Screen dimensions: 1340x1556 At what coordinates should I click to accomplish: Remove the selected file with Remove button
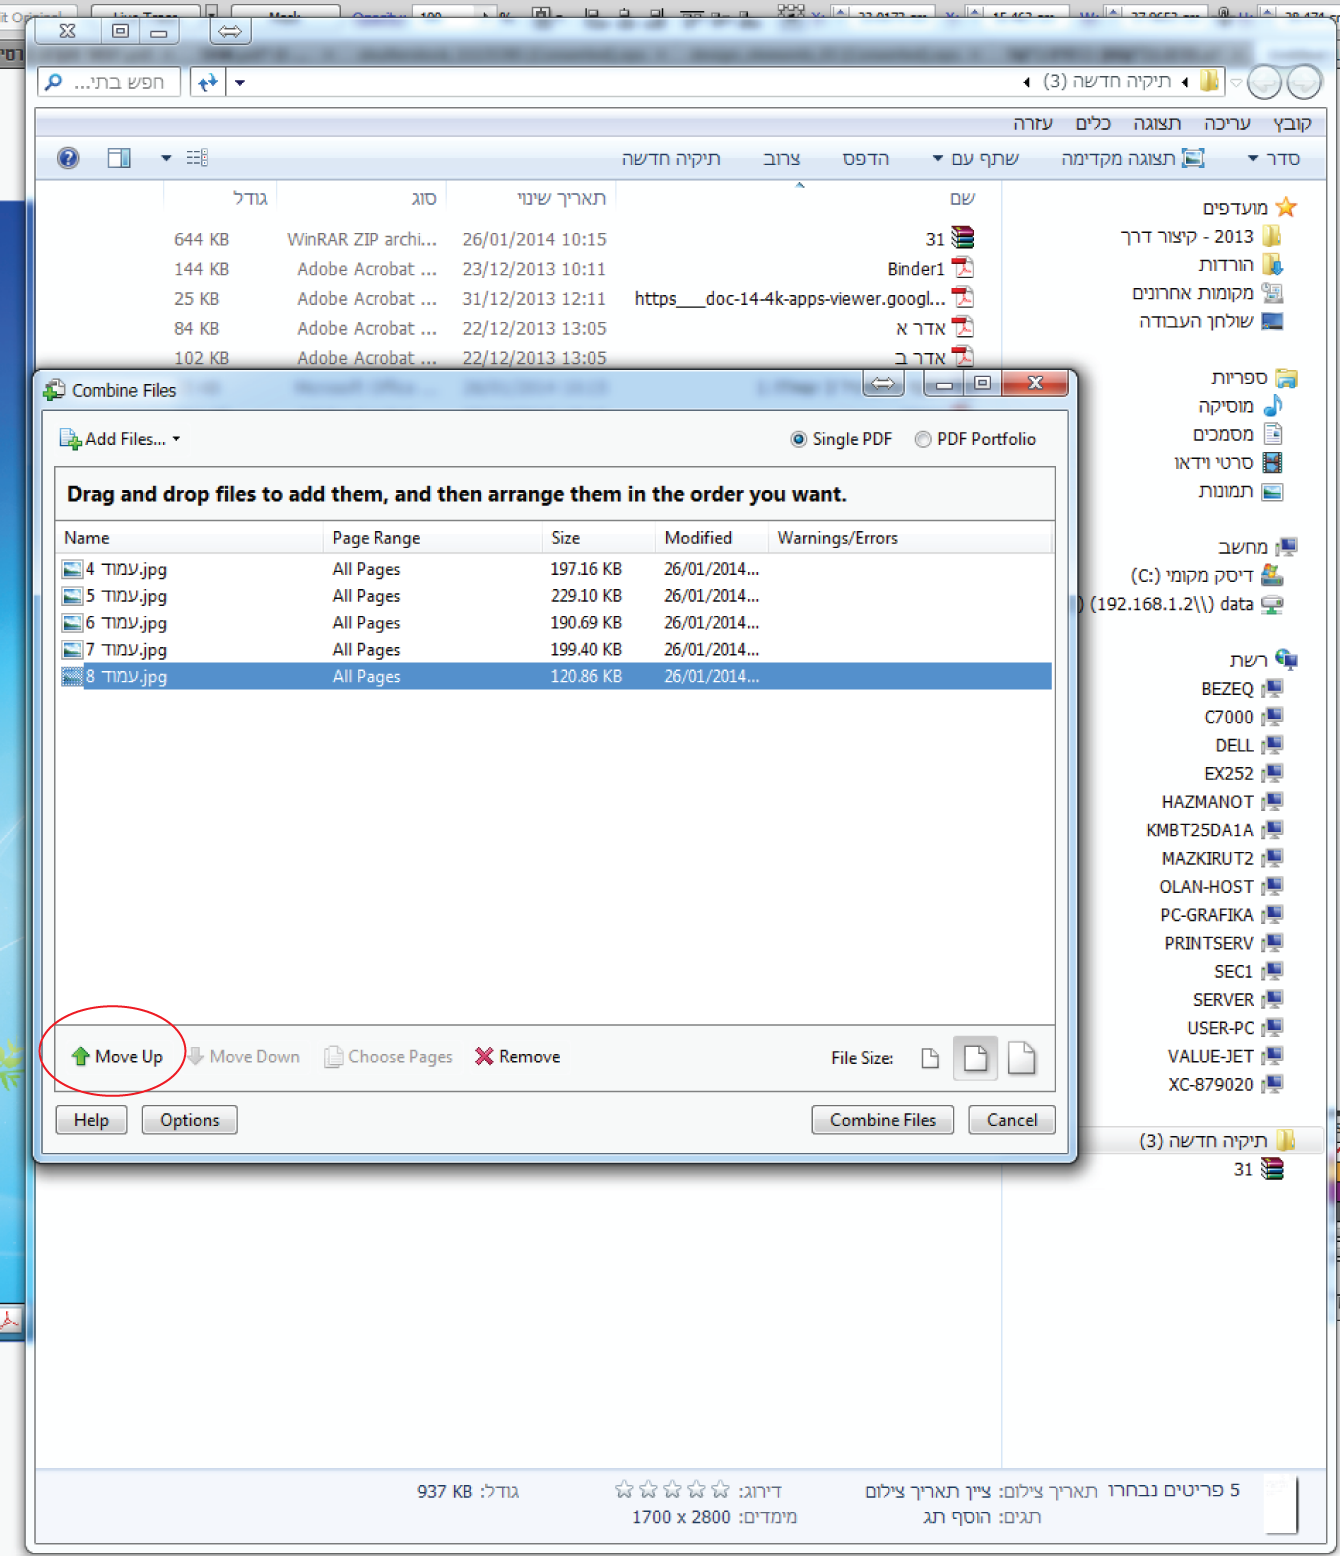point(517,1056)
